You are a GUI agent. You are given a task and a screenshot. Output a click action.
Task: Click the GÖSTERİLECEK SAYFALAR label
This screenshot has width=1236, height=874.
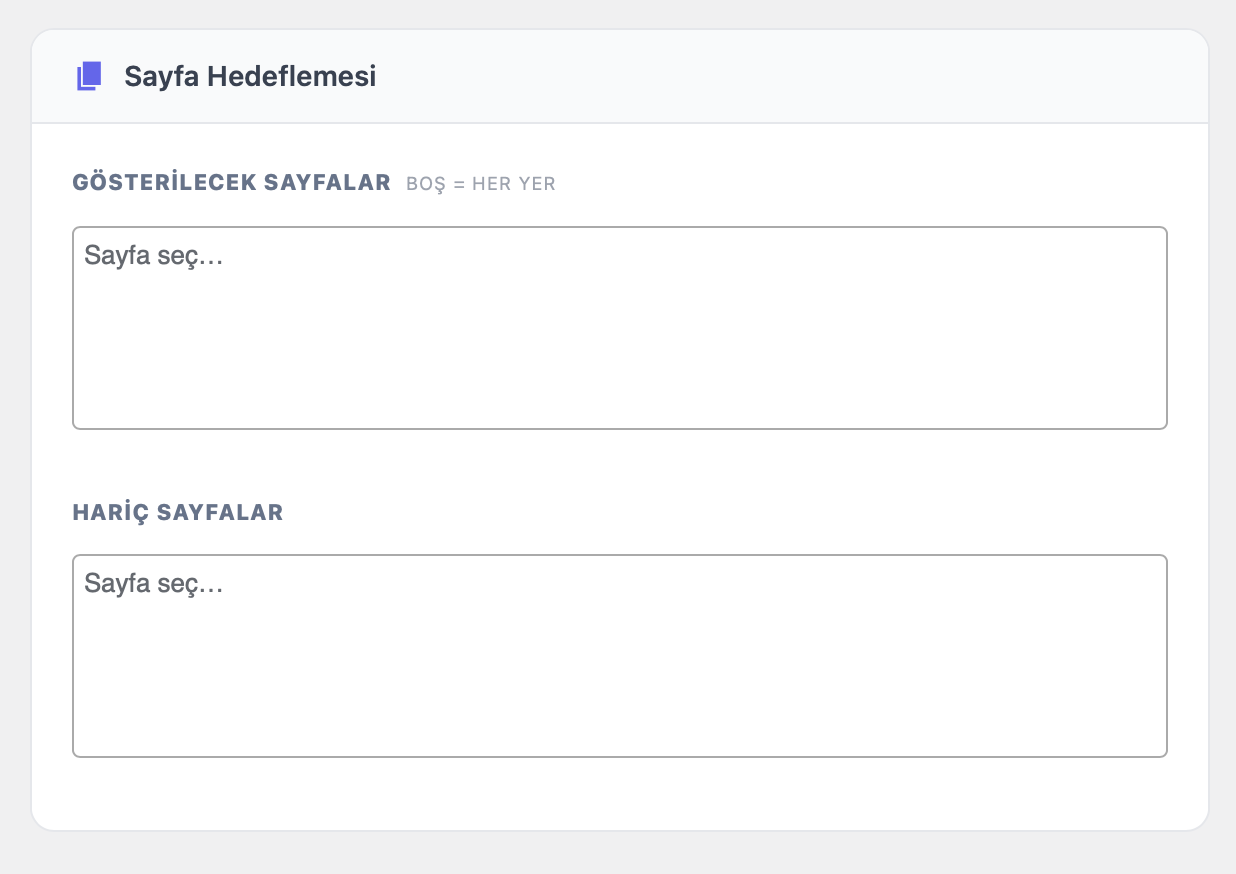coord(231,183)
